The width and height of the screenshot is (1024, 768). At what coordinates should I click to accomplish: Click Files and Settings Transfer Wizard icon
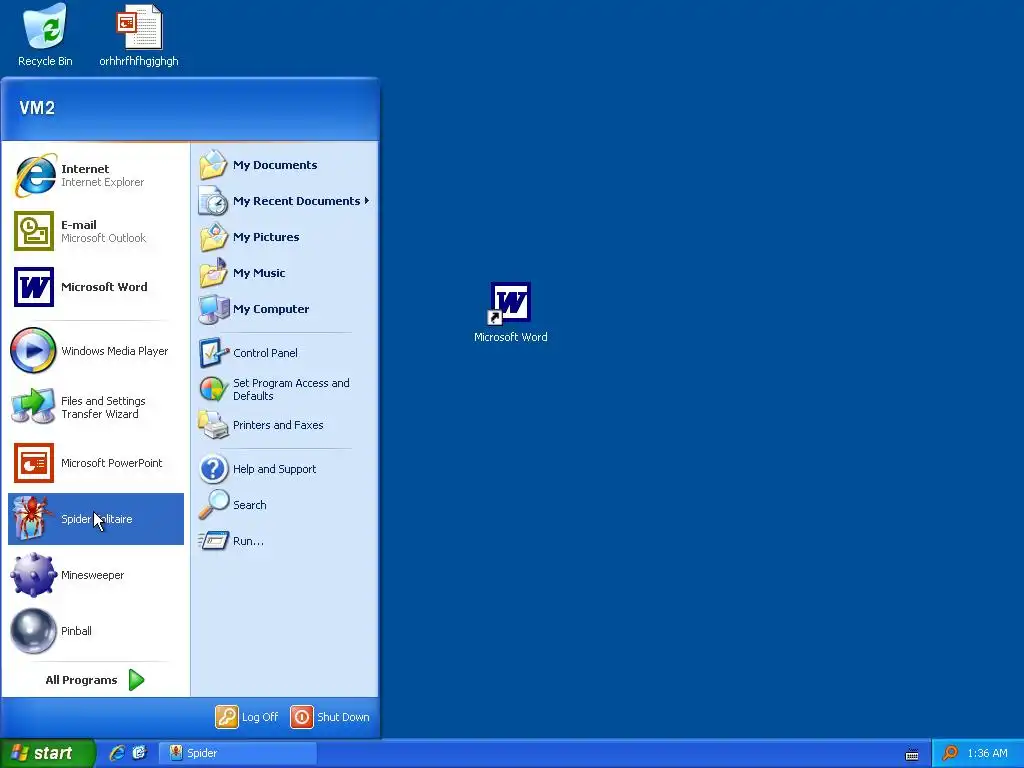click(33, 407)
